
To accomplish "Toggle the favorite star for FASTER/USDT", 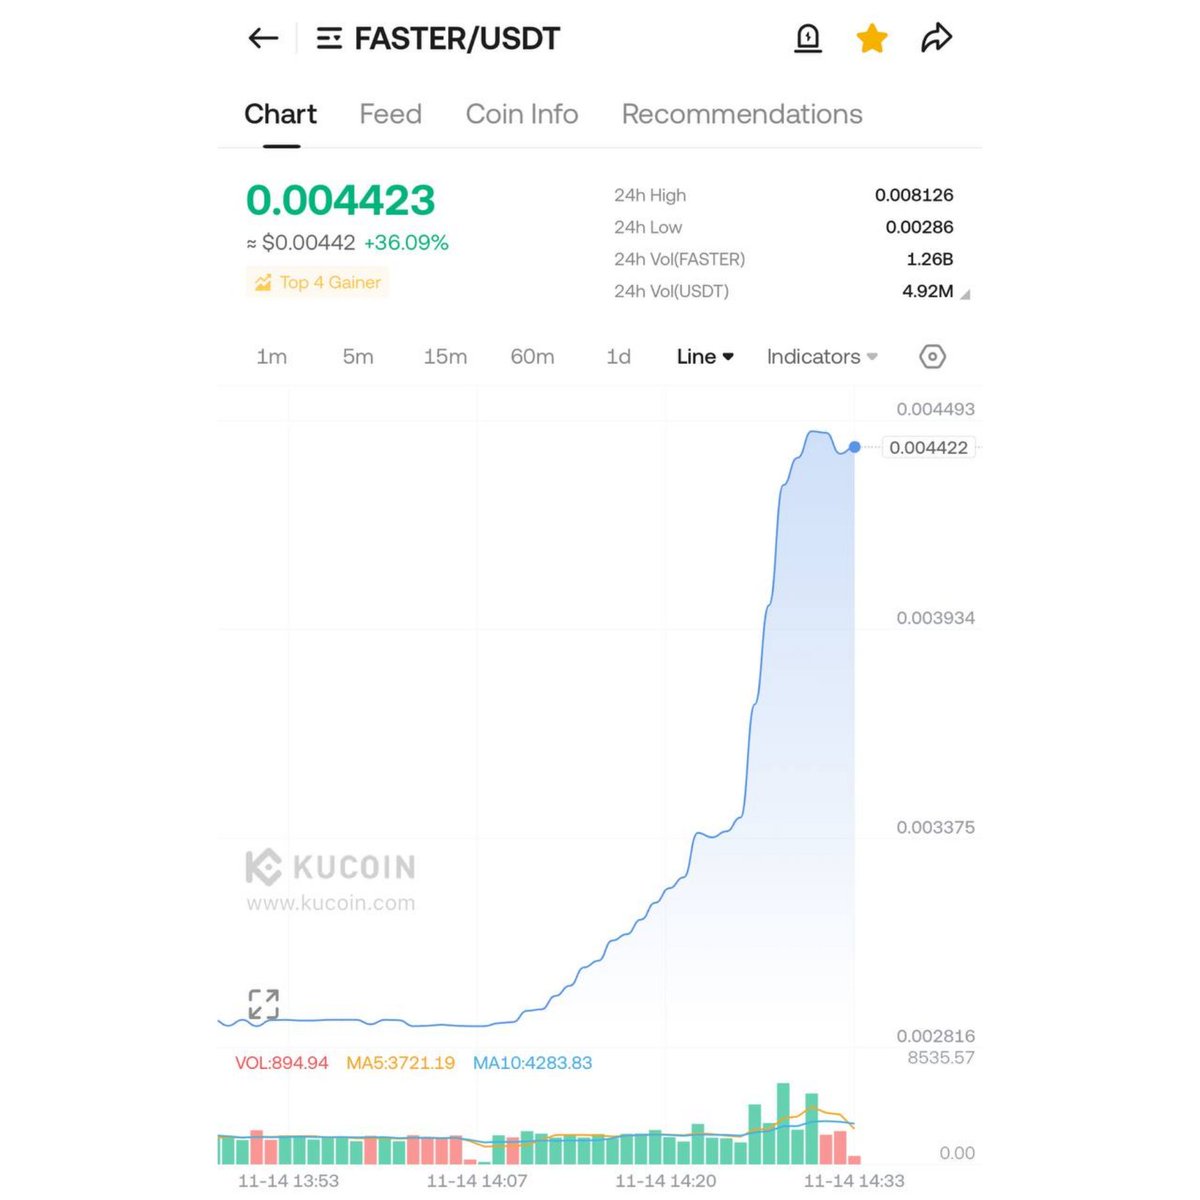I will pyautogui.click(x=872, y=39).
